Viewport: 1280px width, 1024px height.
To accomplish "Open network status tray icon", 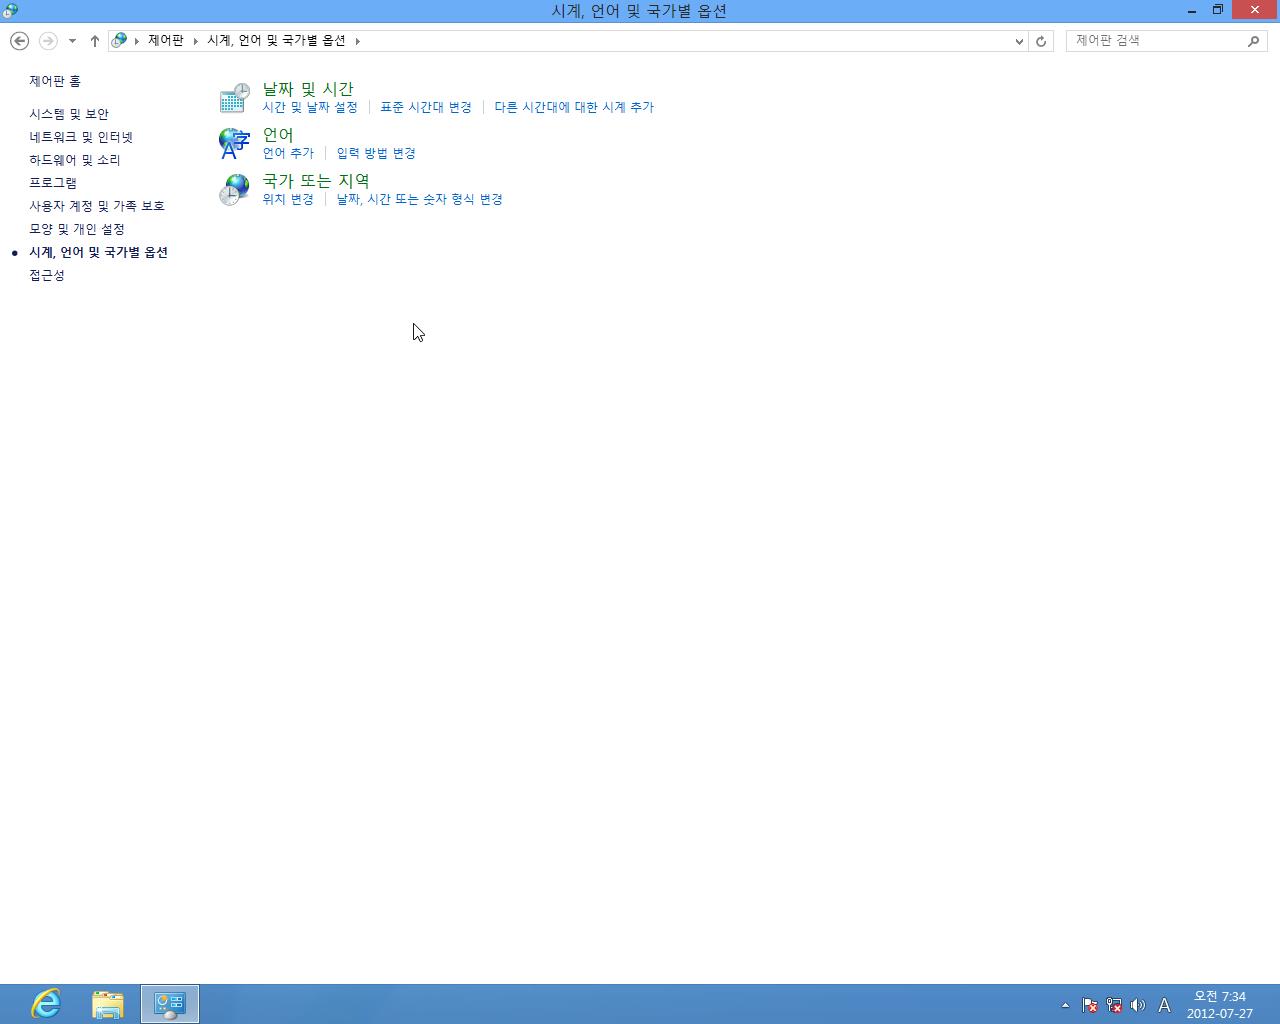I will coord(1113,1005).
